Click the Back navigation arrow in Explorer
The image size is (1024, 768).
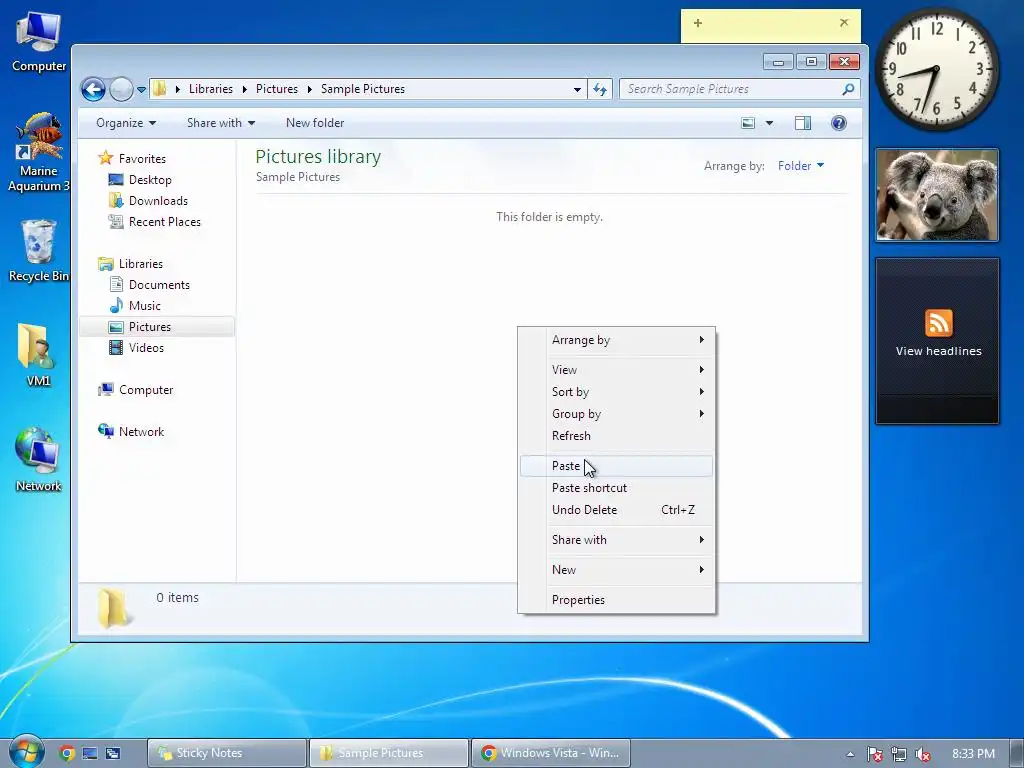(x=93, y=89)
